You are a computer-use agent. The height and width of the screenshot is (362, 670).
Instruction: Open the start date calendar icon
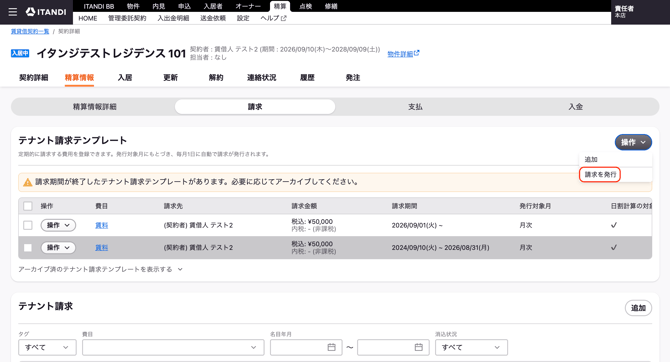331,347
